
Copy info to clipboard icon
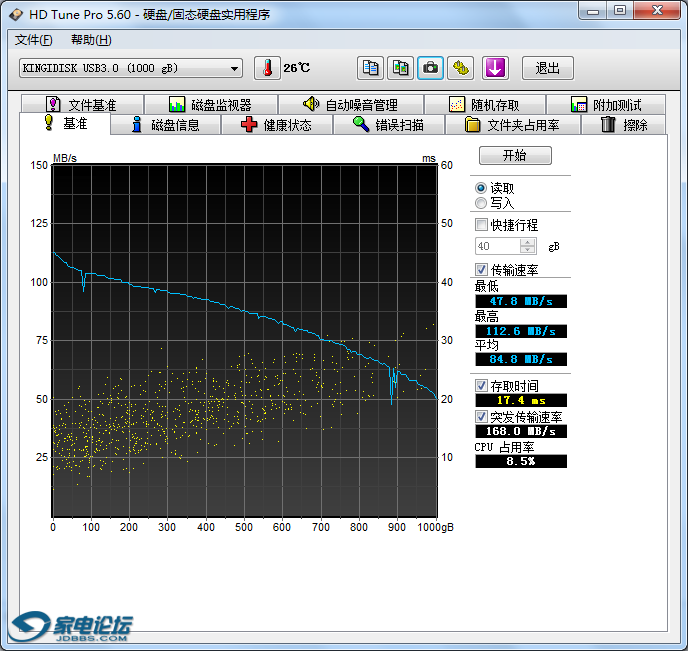coord(370,68)
